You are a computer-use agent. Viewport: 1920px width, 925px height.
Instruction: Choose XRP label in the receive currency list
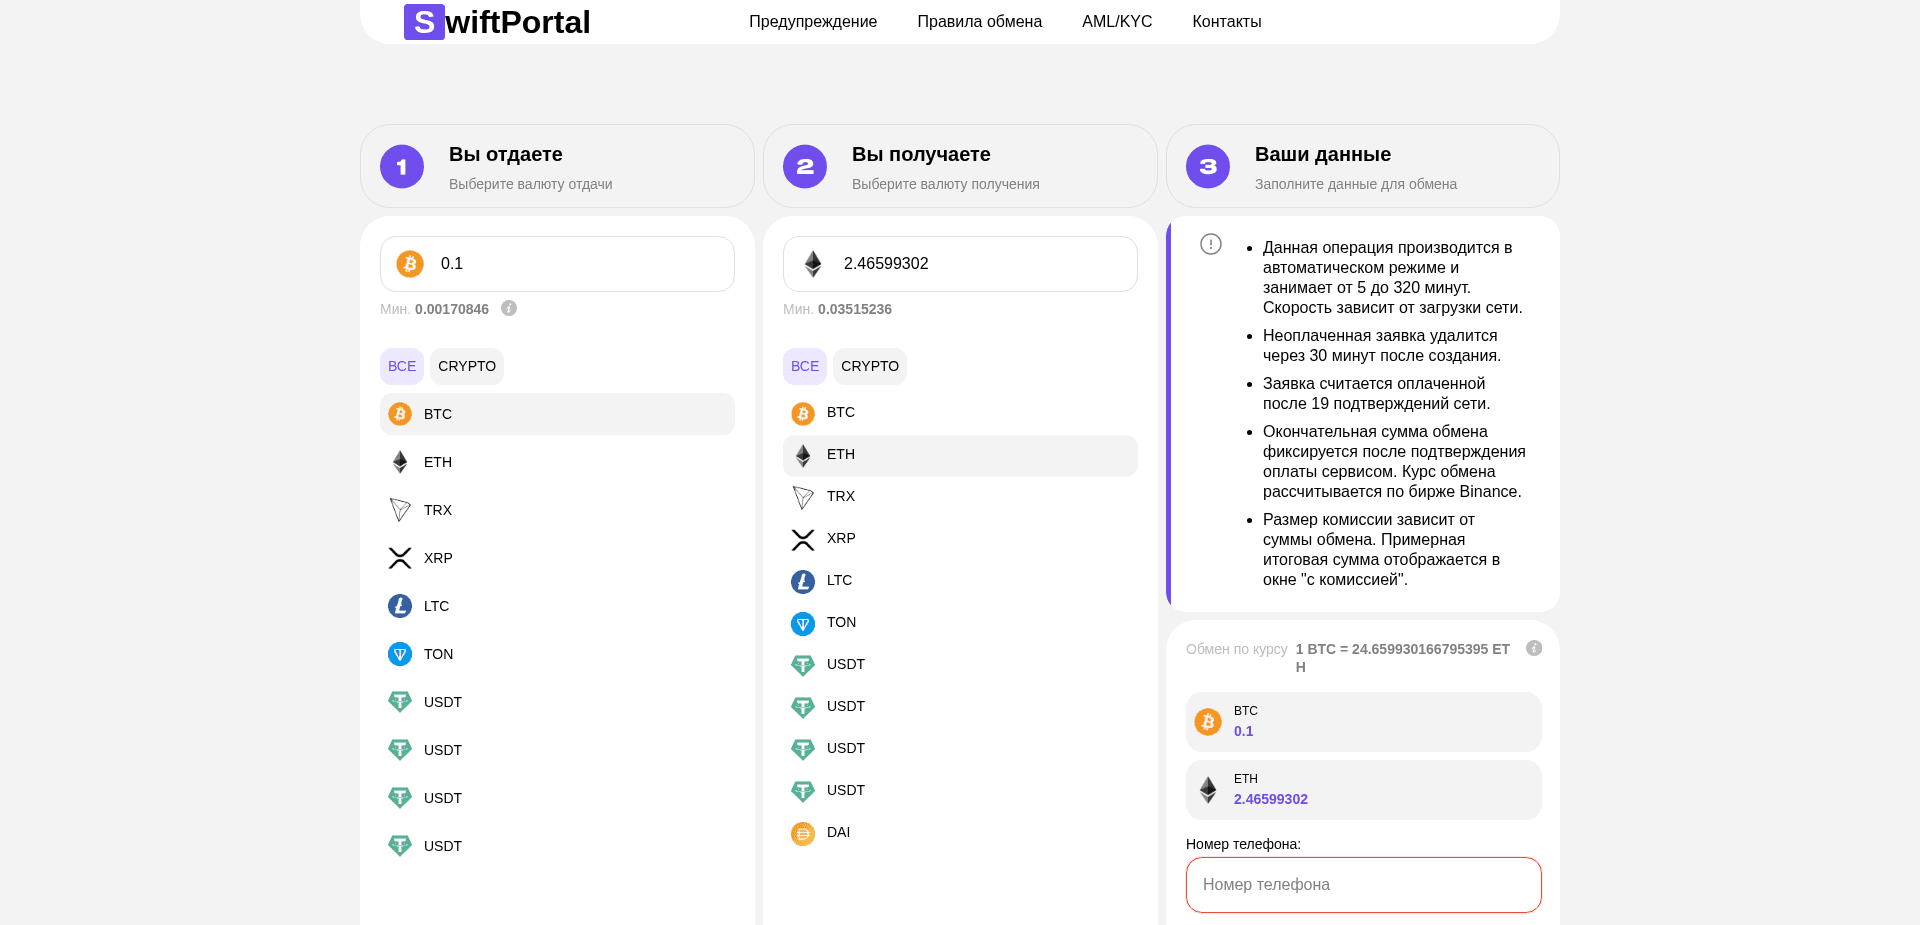(x=841, y=538)
